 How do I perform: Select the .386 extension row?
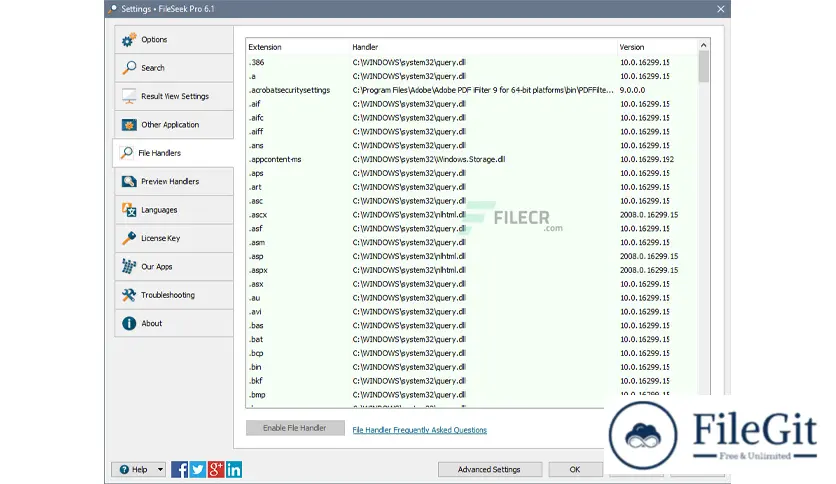click(x=471, y=62)
